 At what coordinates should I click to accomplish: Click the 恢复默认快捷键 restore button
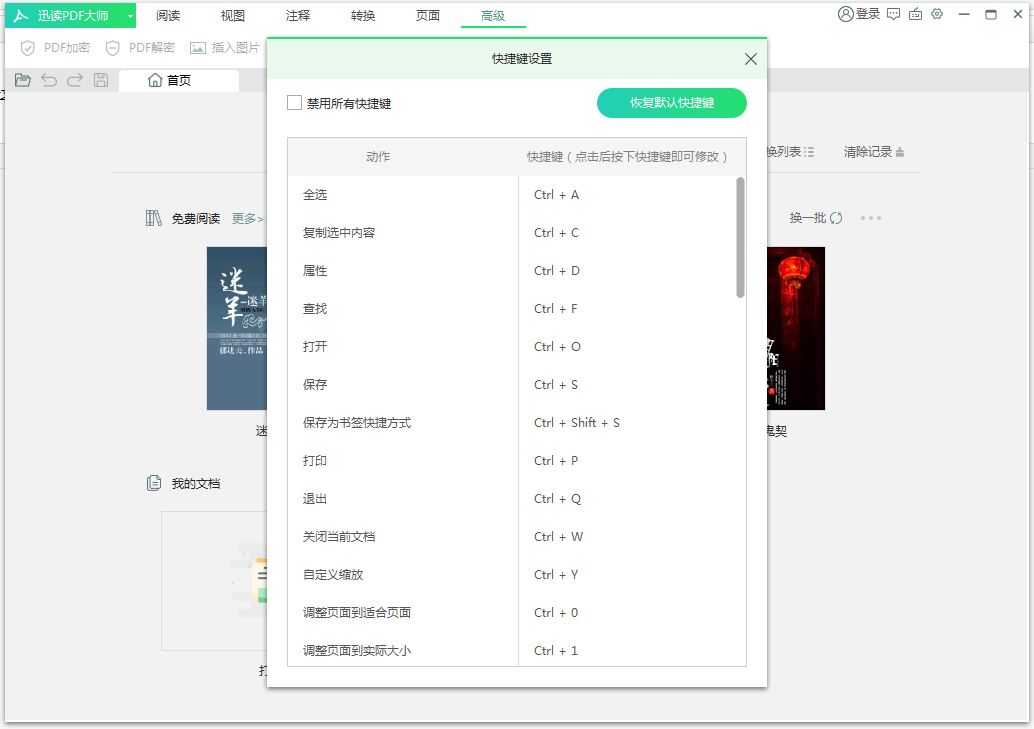[671, 103]
